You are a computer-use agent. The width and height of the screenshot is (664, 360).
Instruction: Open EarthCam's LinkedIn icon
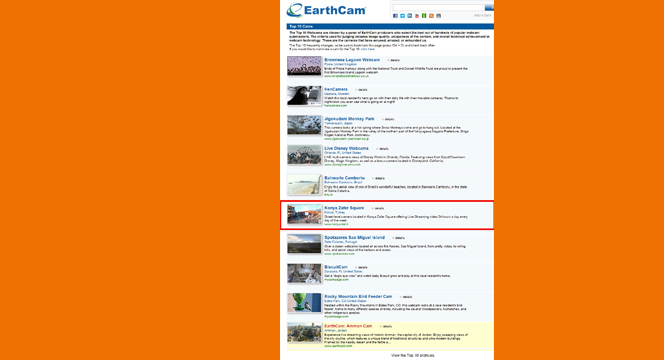tap(409, 16)
